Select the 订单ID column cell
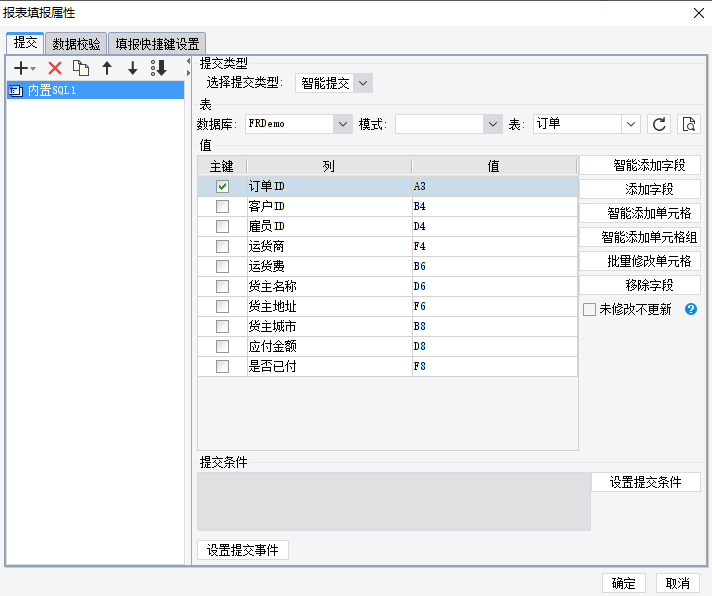The image size is (712, 596). tap(329, 186)
